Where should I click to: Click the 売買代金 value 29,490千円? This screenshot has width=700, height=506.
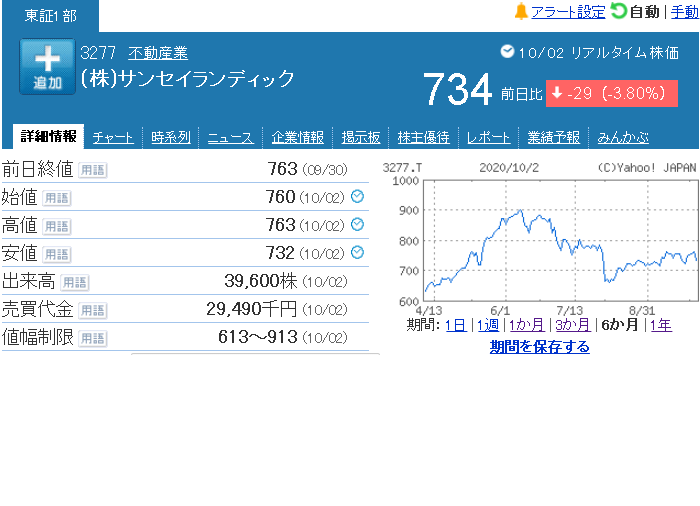[x=251, y=309]
